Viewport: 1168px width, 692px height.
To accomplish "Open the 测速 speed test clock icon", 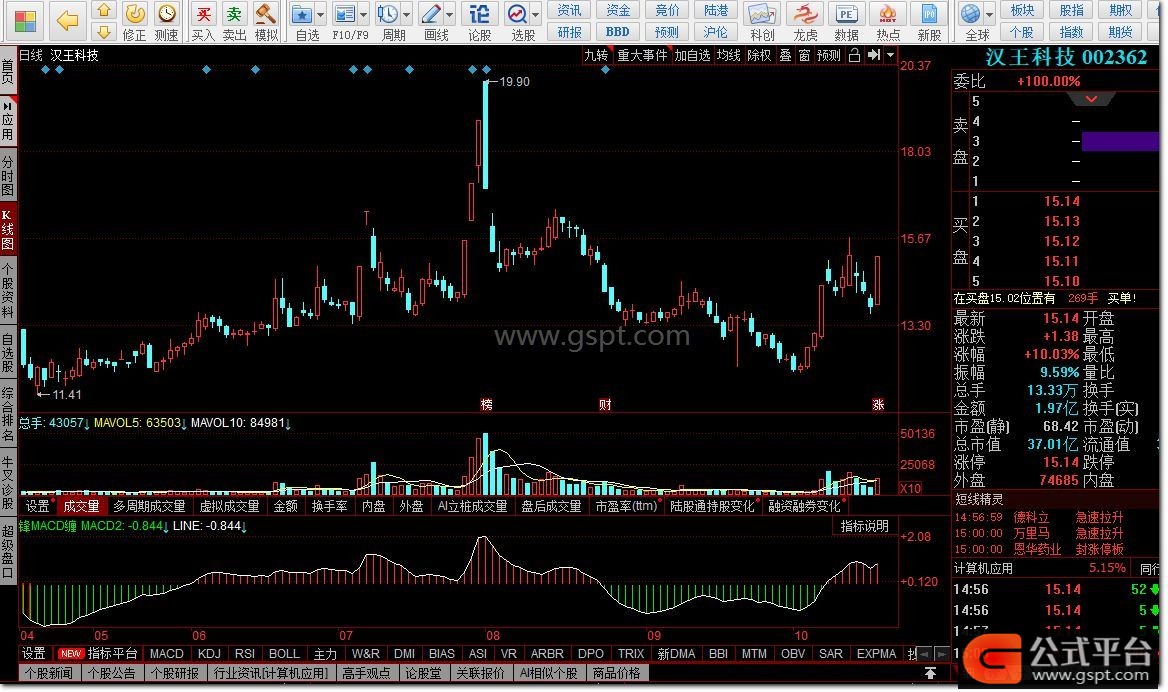I will tap(167, 22).
